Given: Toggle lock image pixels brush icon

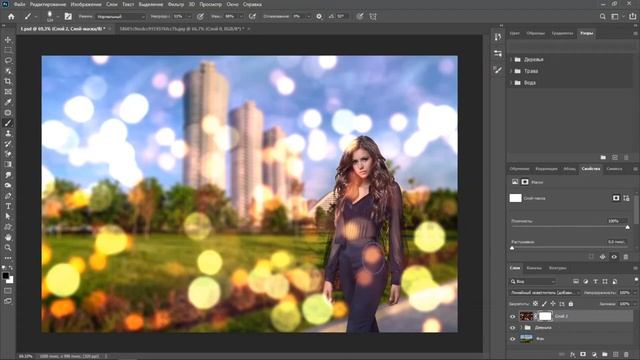Looking at the screenshot, I should point(544,304).
